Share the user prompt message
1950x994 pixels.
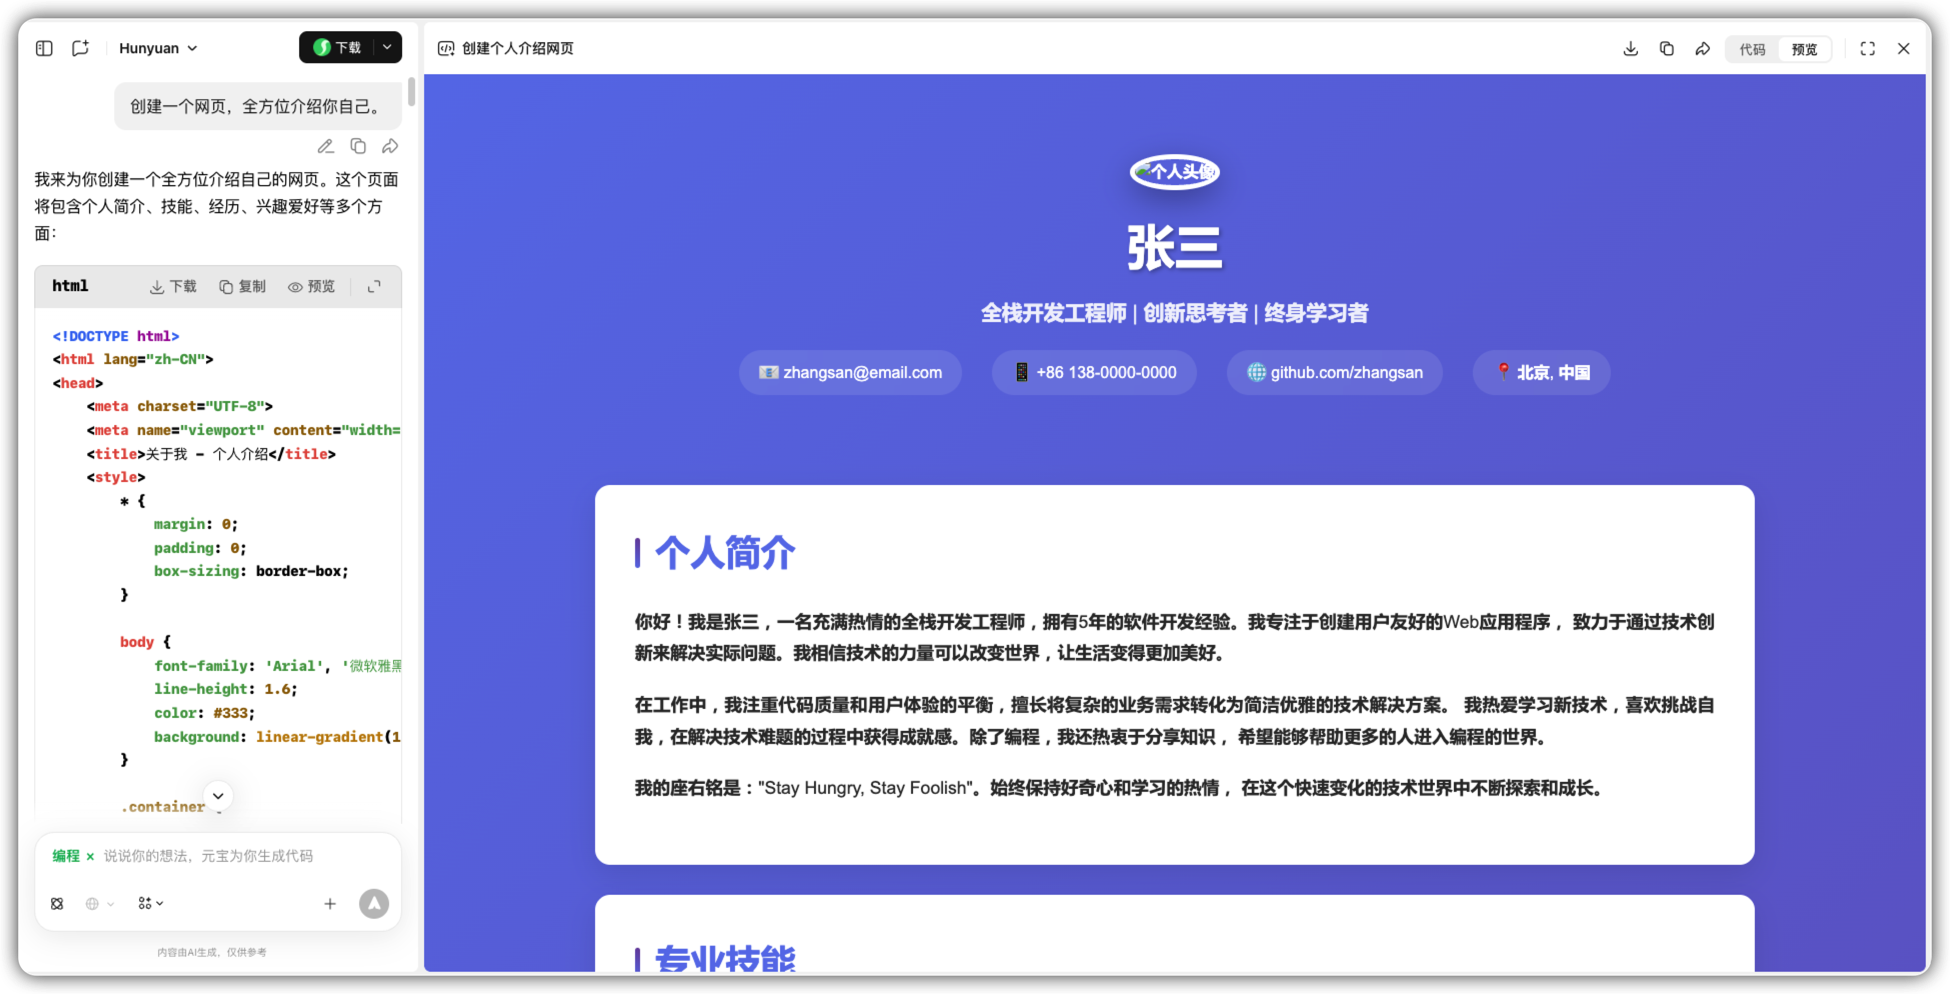pos(390,147)
